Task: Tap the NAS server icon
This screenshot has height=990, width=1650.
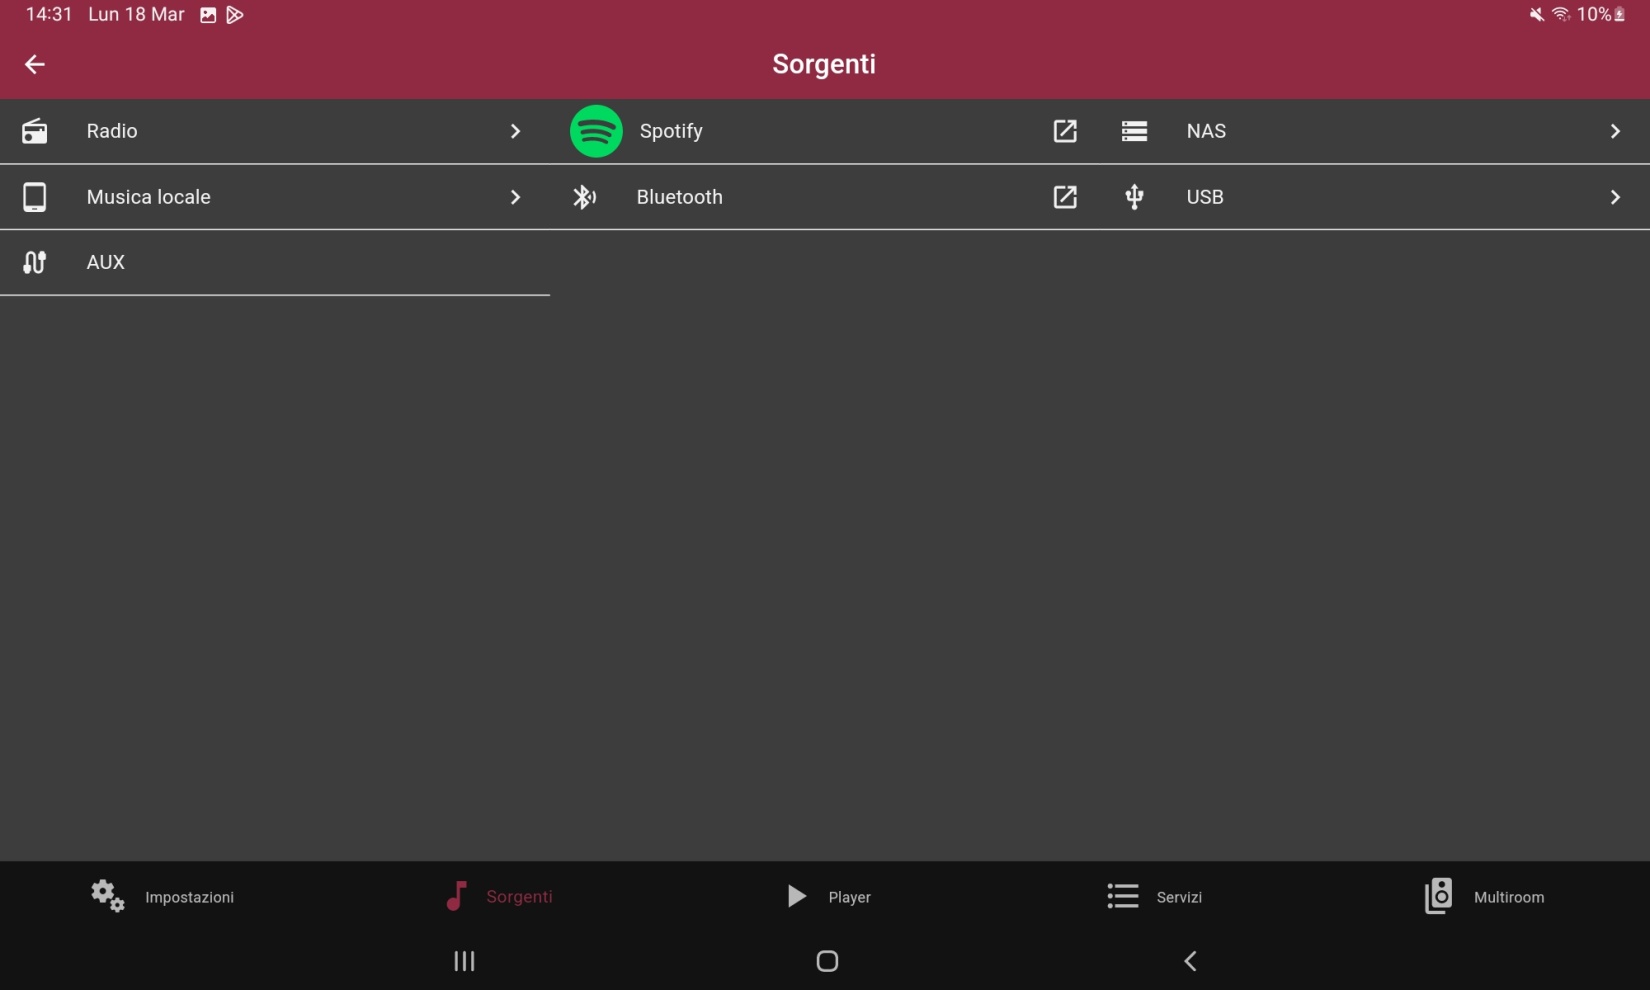Action: tap(1134, 131)
